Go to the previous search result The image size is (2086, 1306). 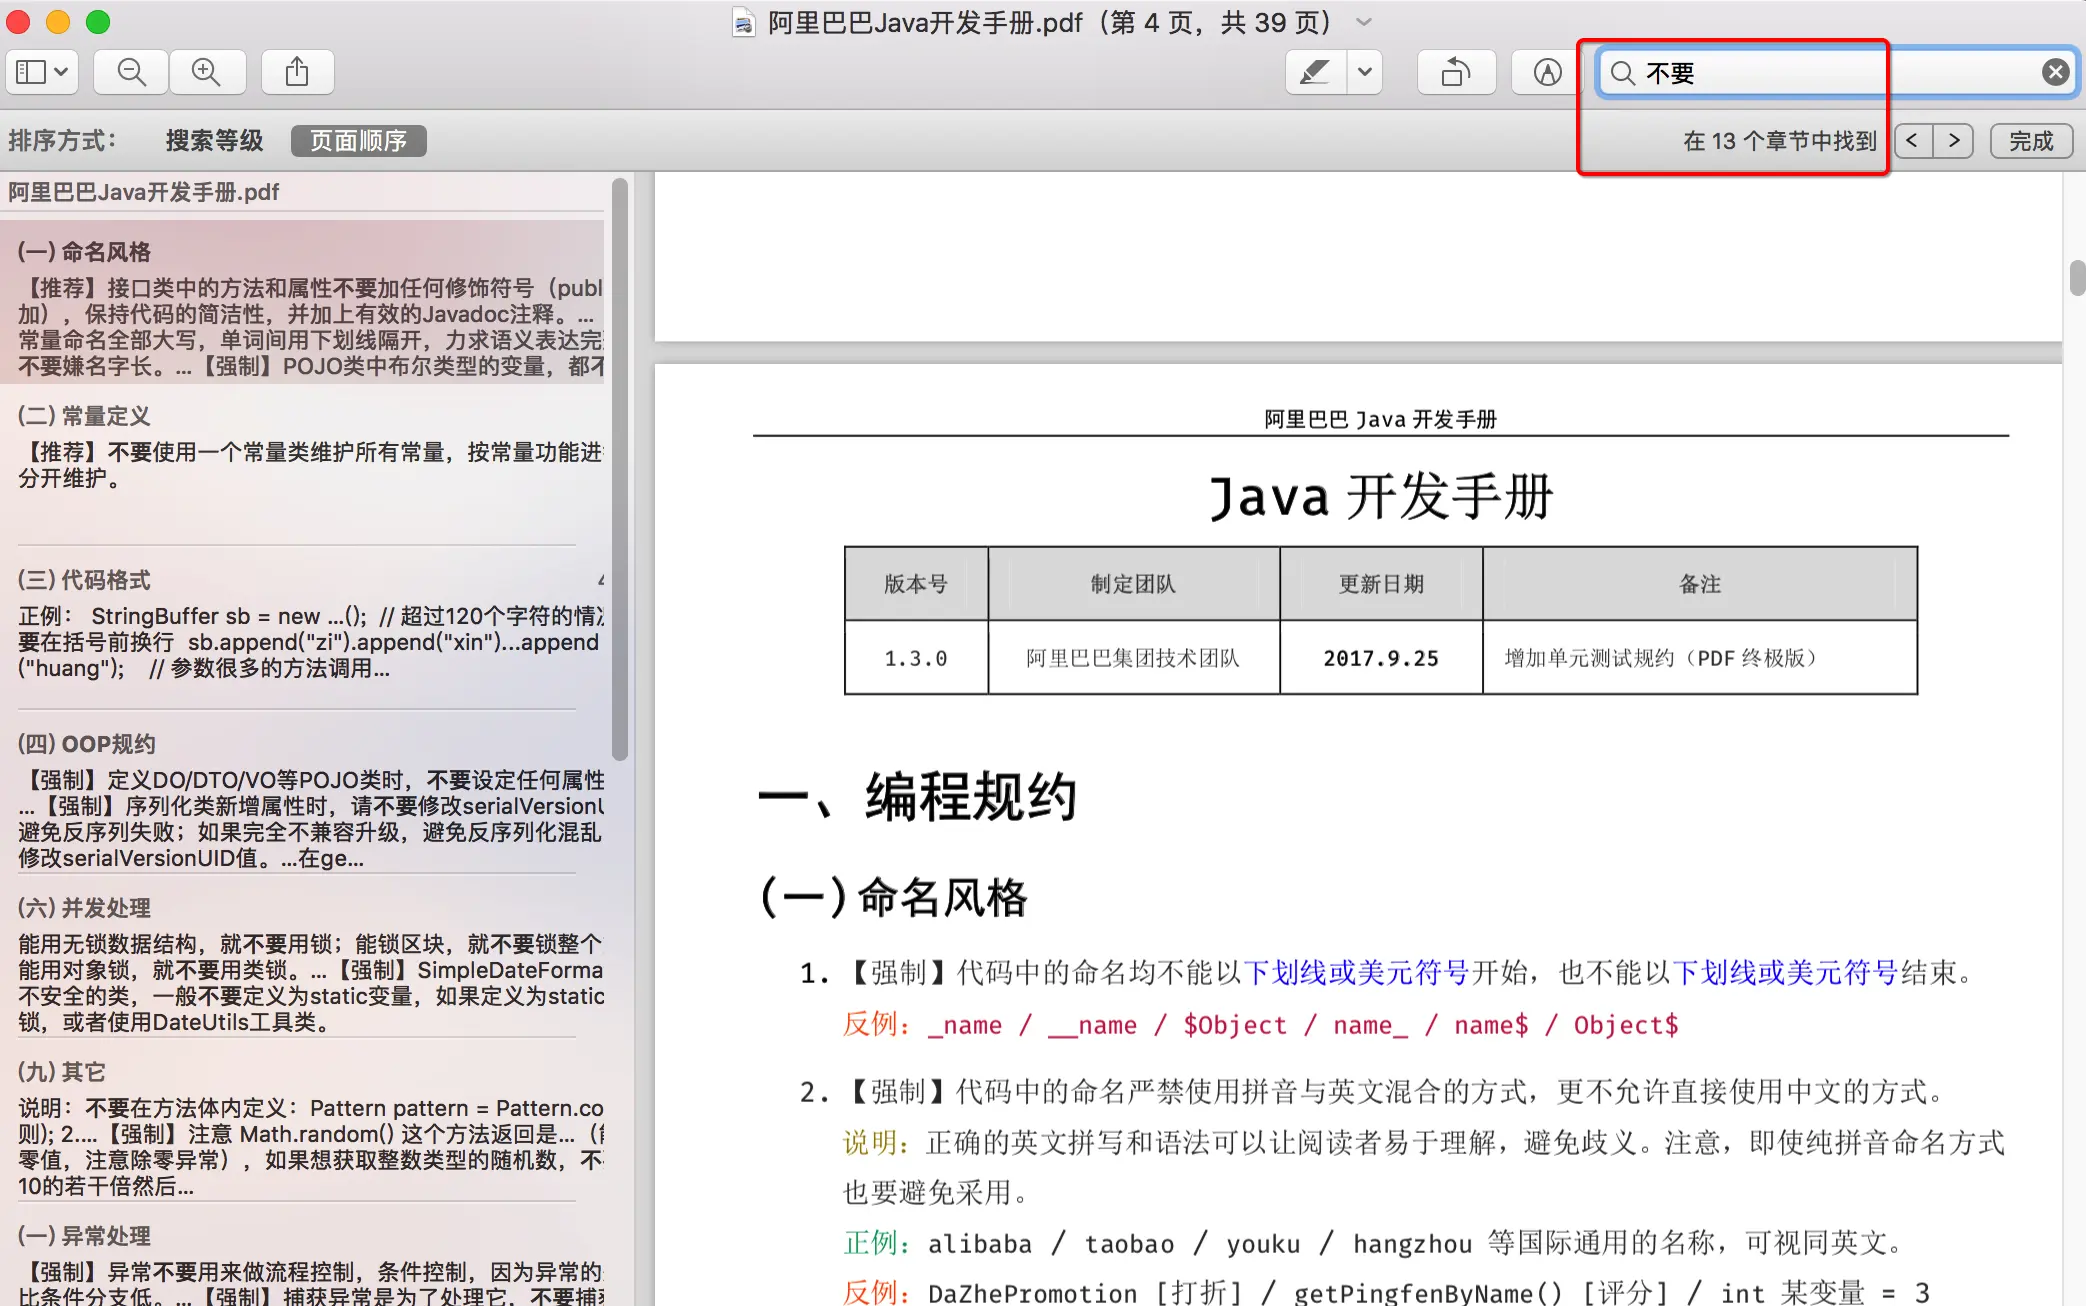[1912, 141]
